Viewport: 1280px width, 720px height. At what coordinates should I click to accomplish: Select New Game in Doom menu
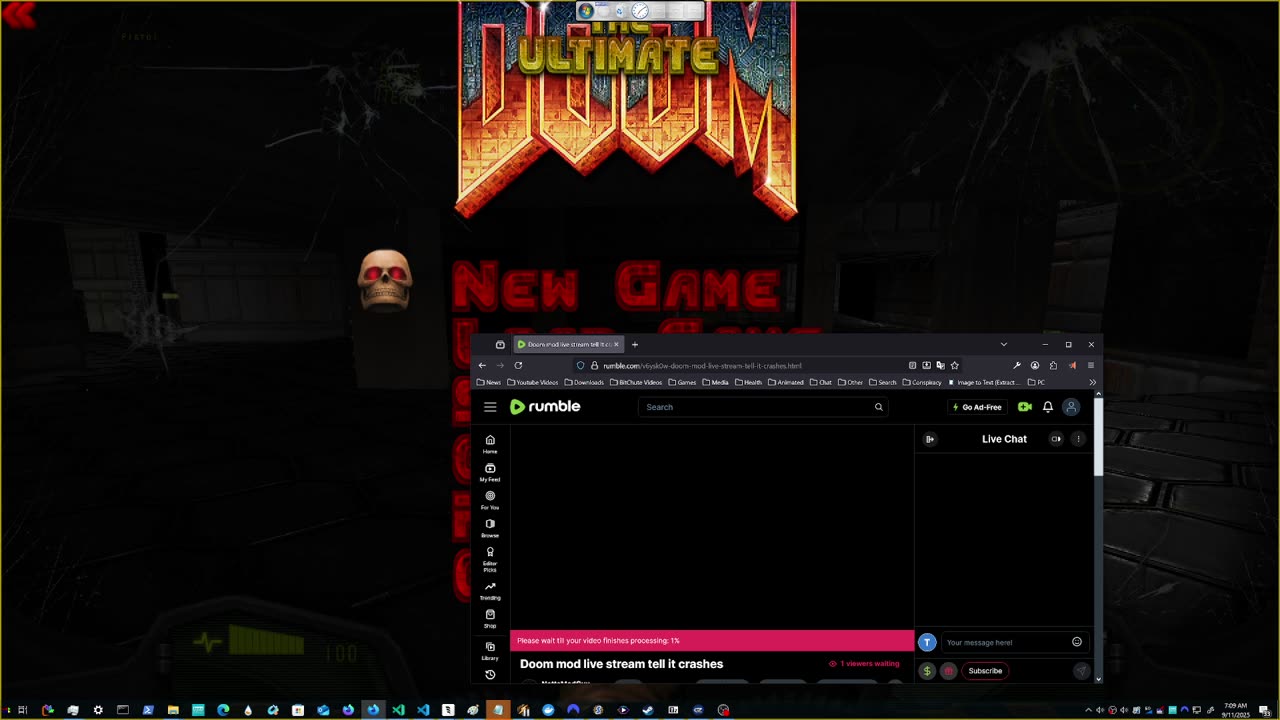(x=616, y=288)
